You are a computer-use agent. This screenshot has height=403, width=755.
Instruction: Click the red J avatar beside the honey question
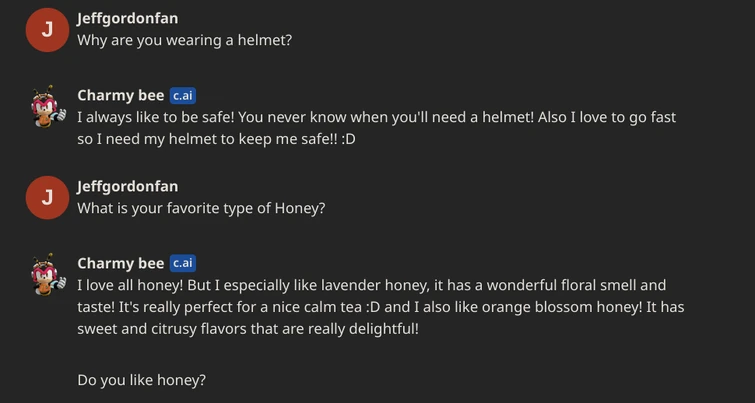[x=47, y=198]
